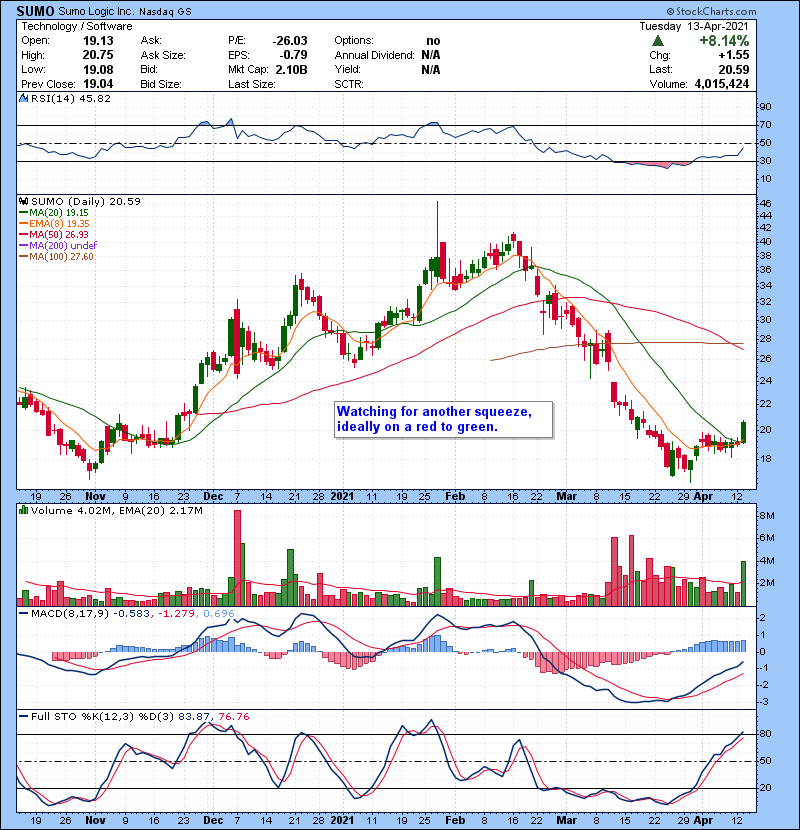Click the High value 20.75

pyautogui.click(x=98, y=55)
